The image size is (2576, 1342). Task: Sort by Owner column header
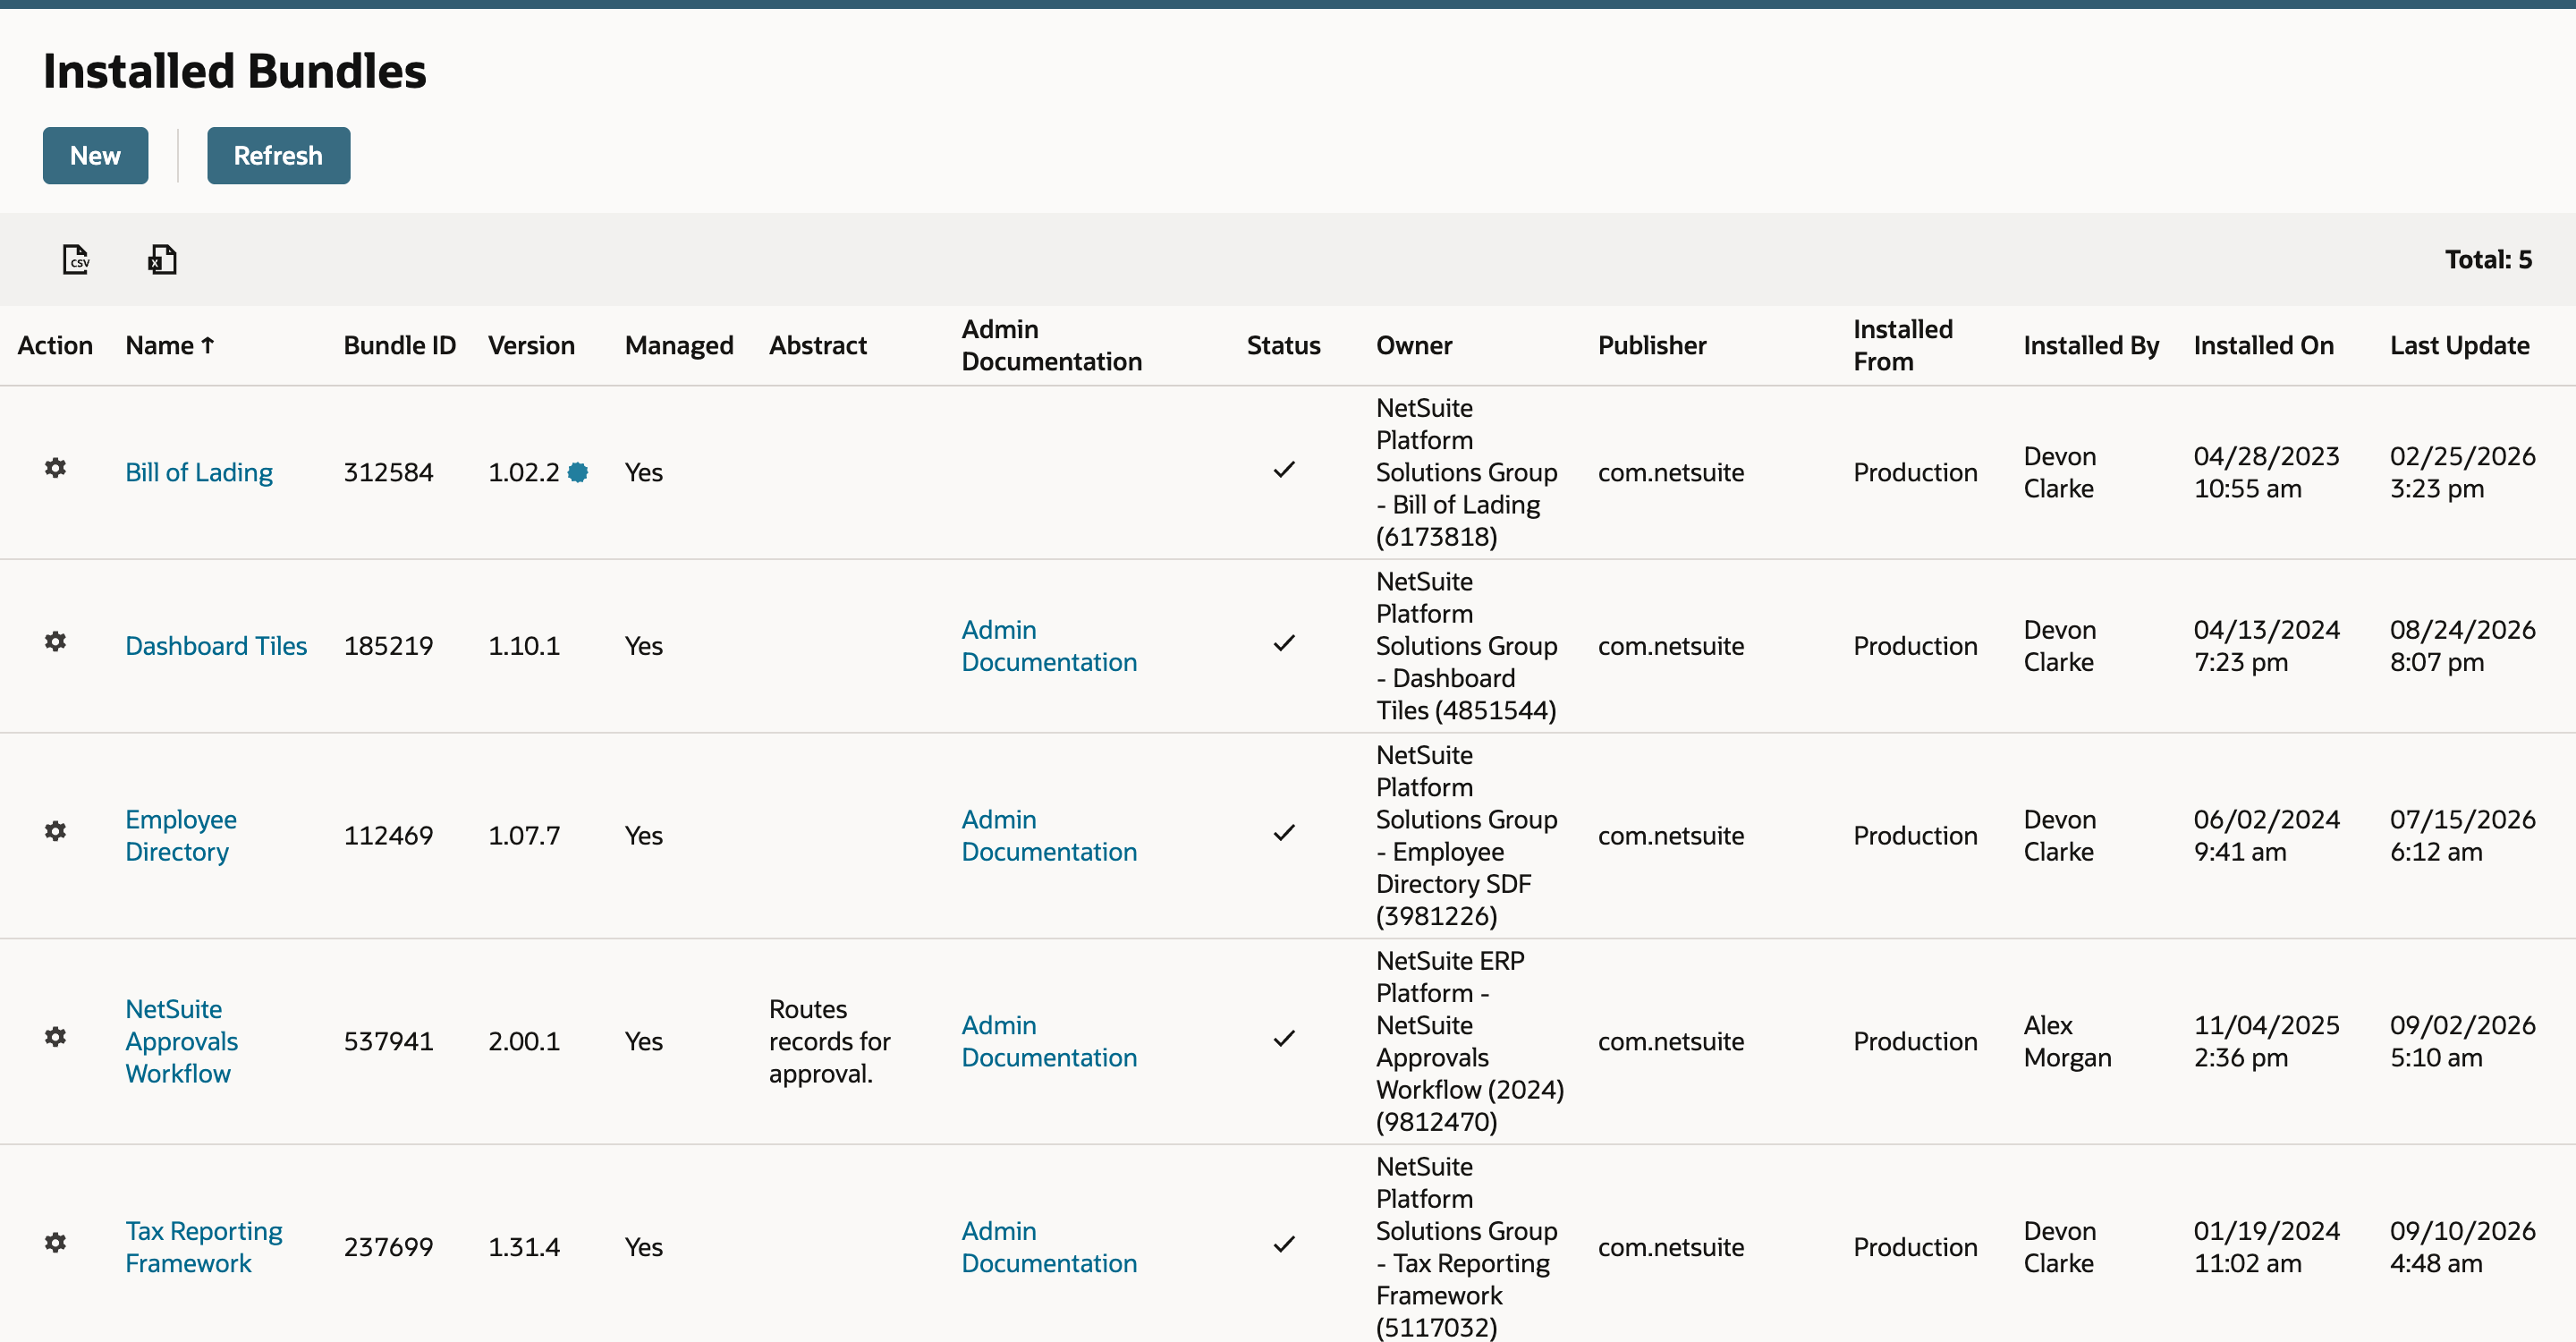pos(1414,345)
